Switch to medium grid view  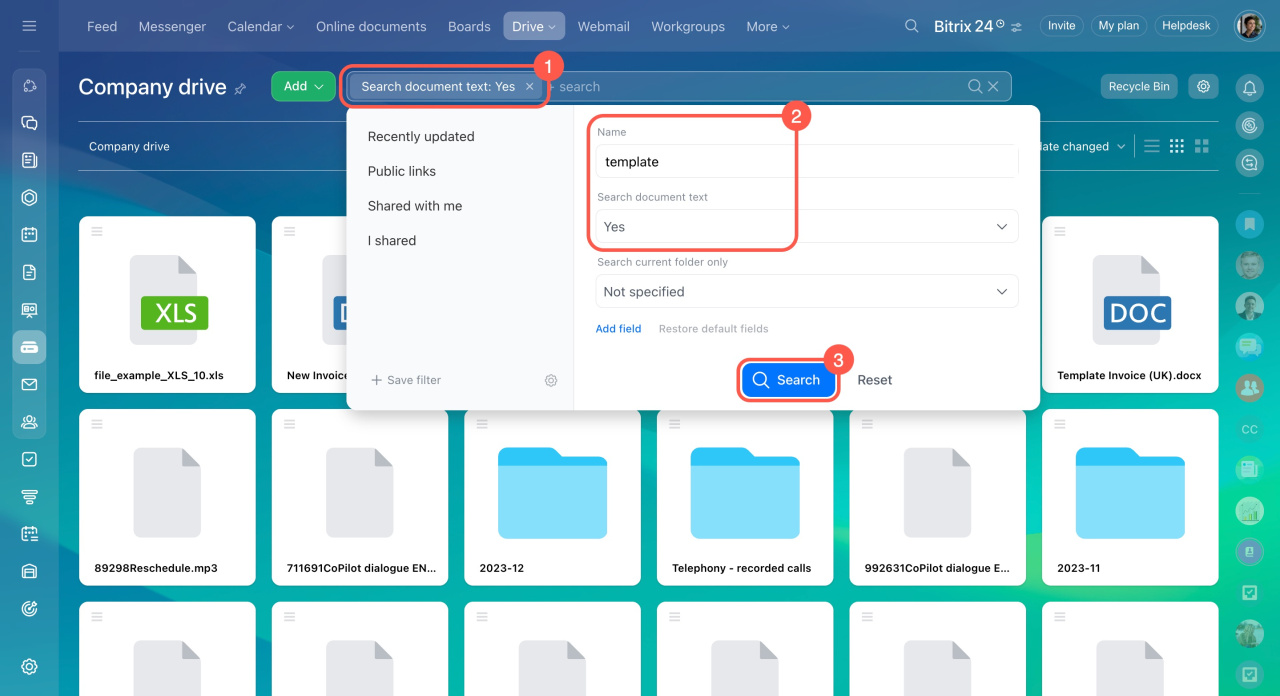(x=1177, y=146)
